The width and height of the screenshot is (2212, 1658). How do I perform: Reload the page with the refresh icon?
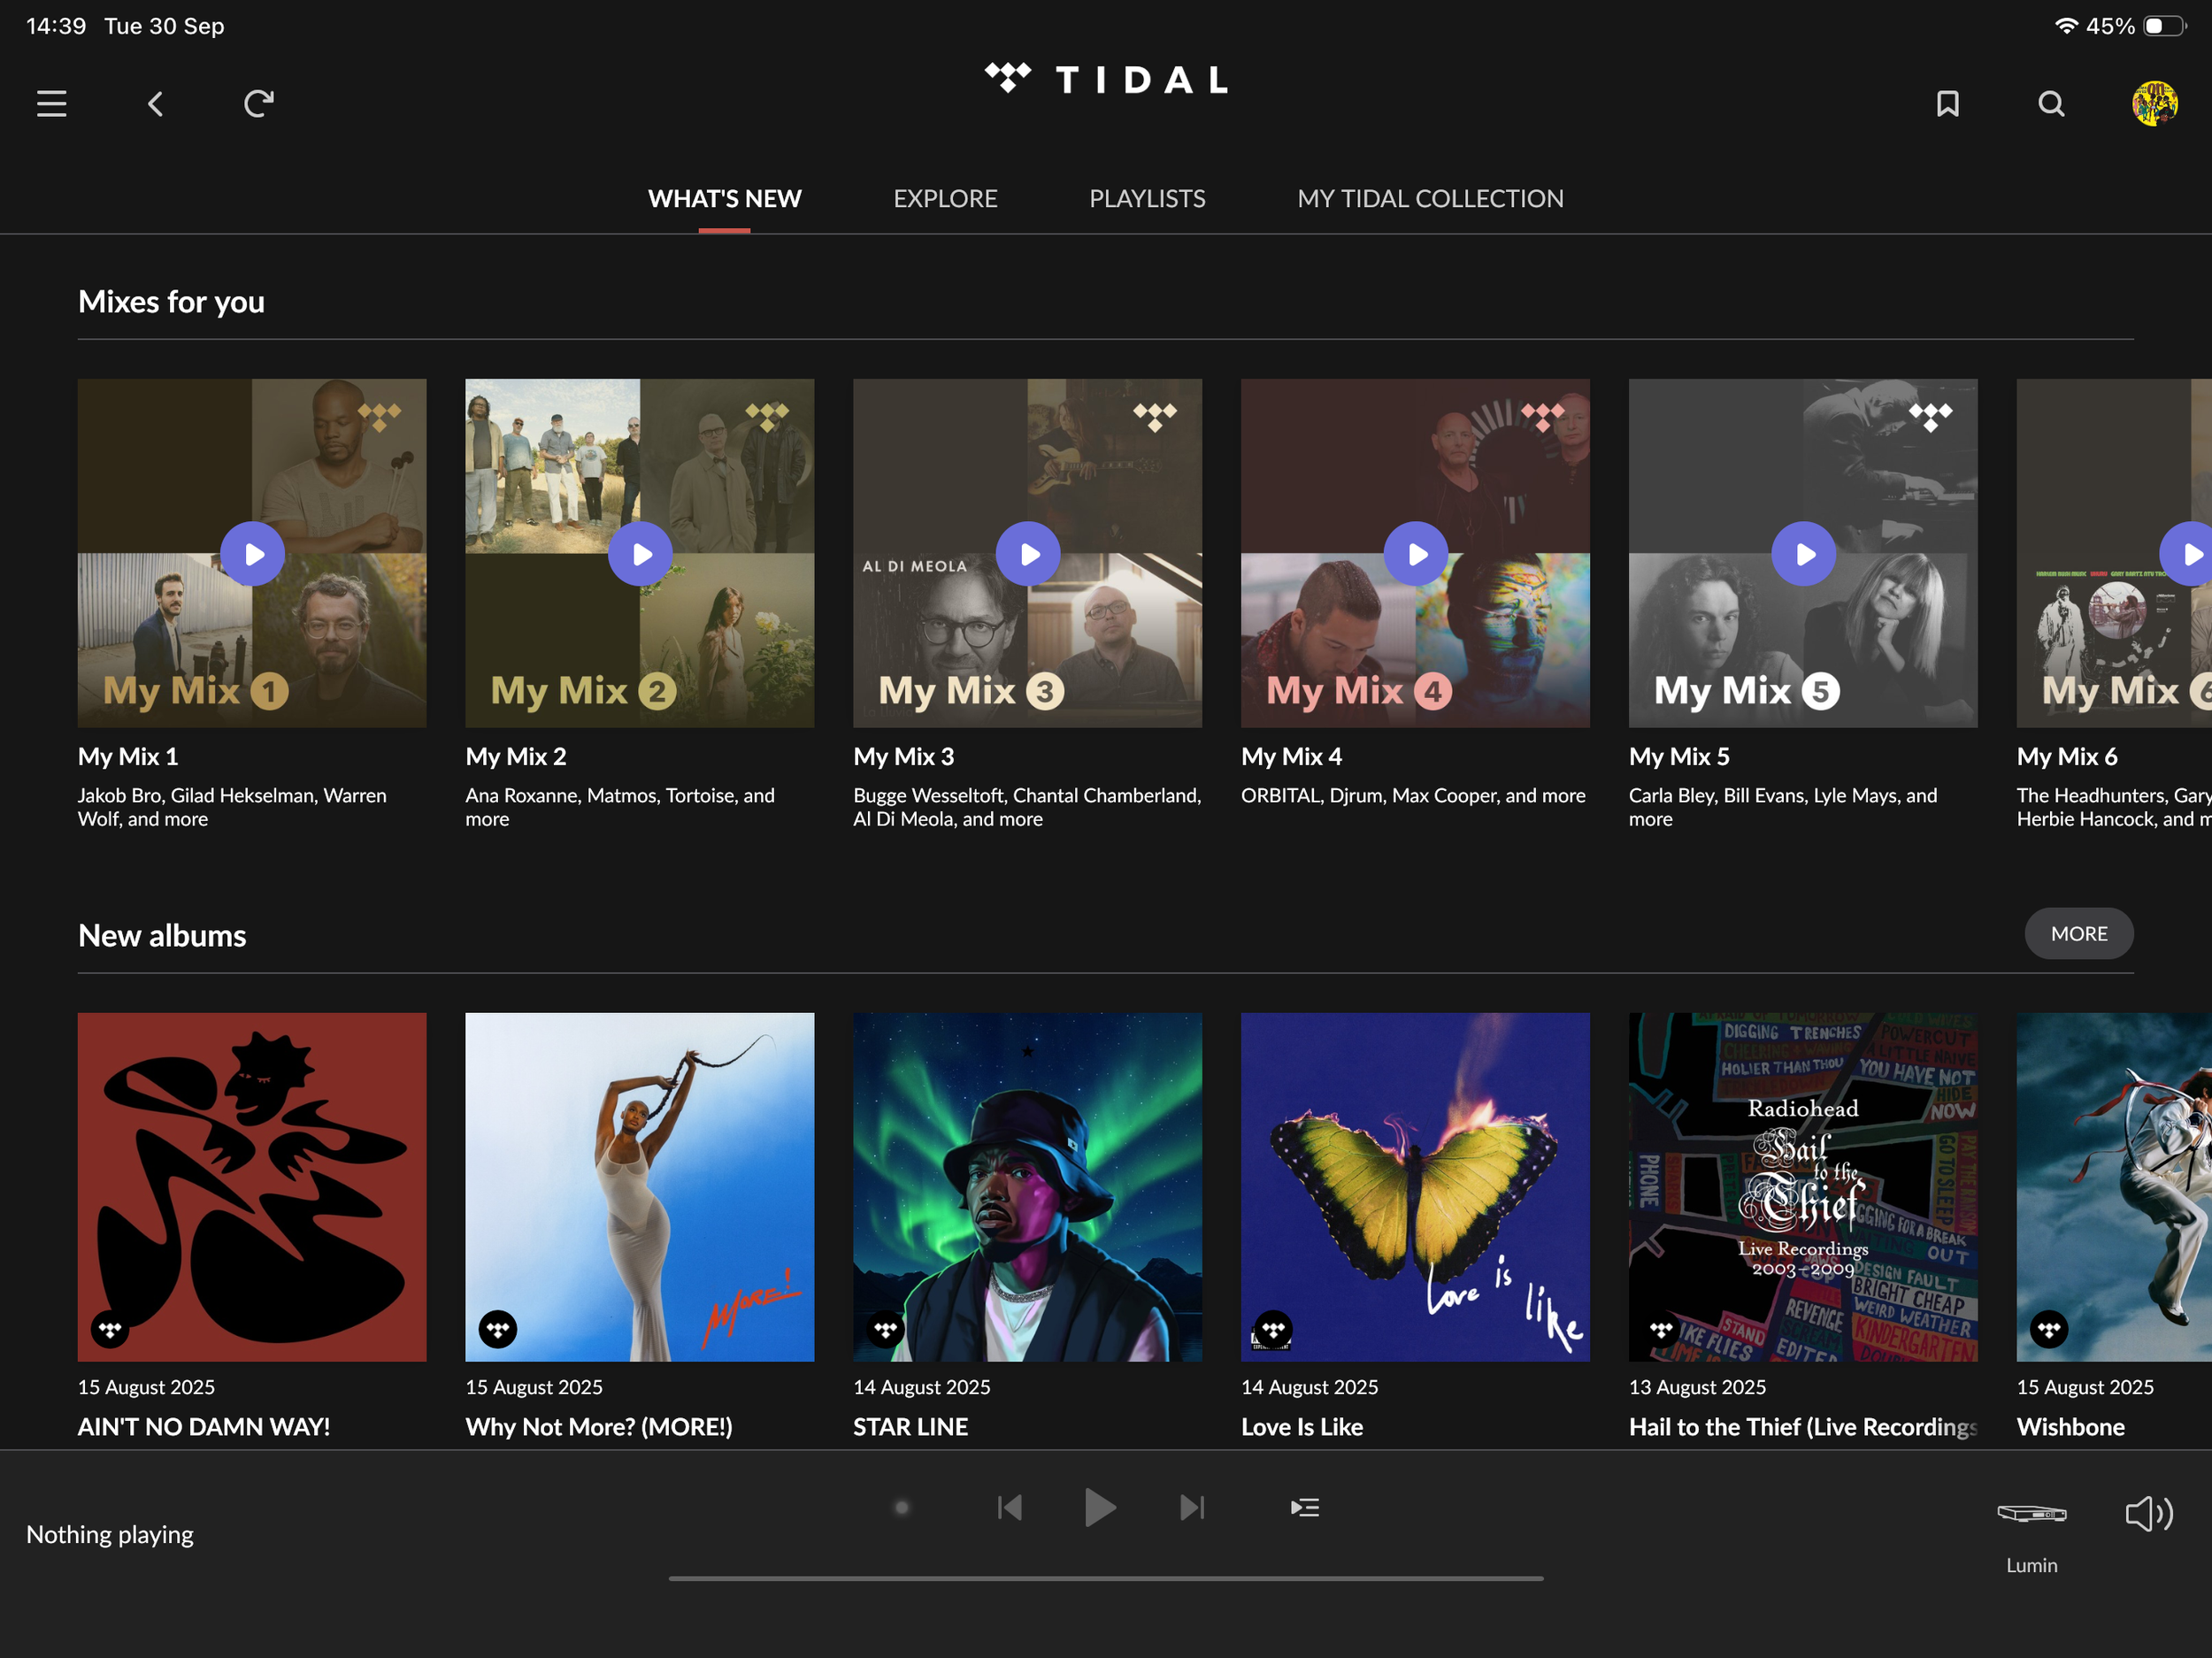[259, 104]
